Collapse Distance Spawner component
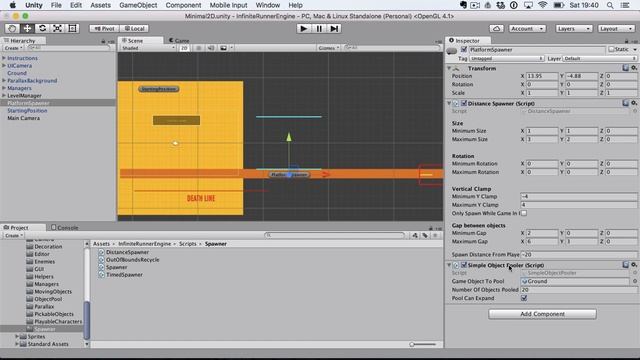Screen dimensions: 640x360 tap(449, 103)
